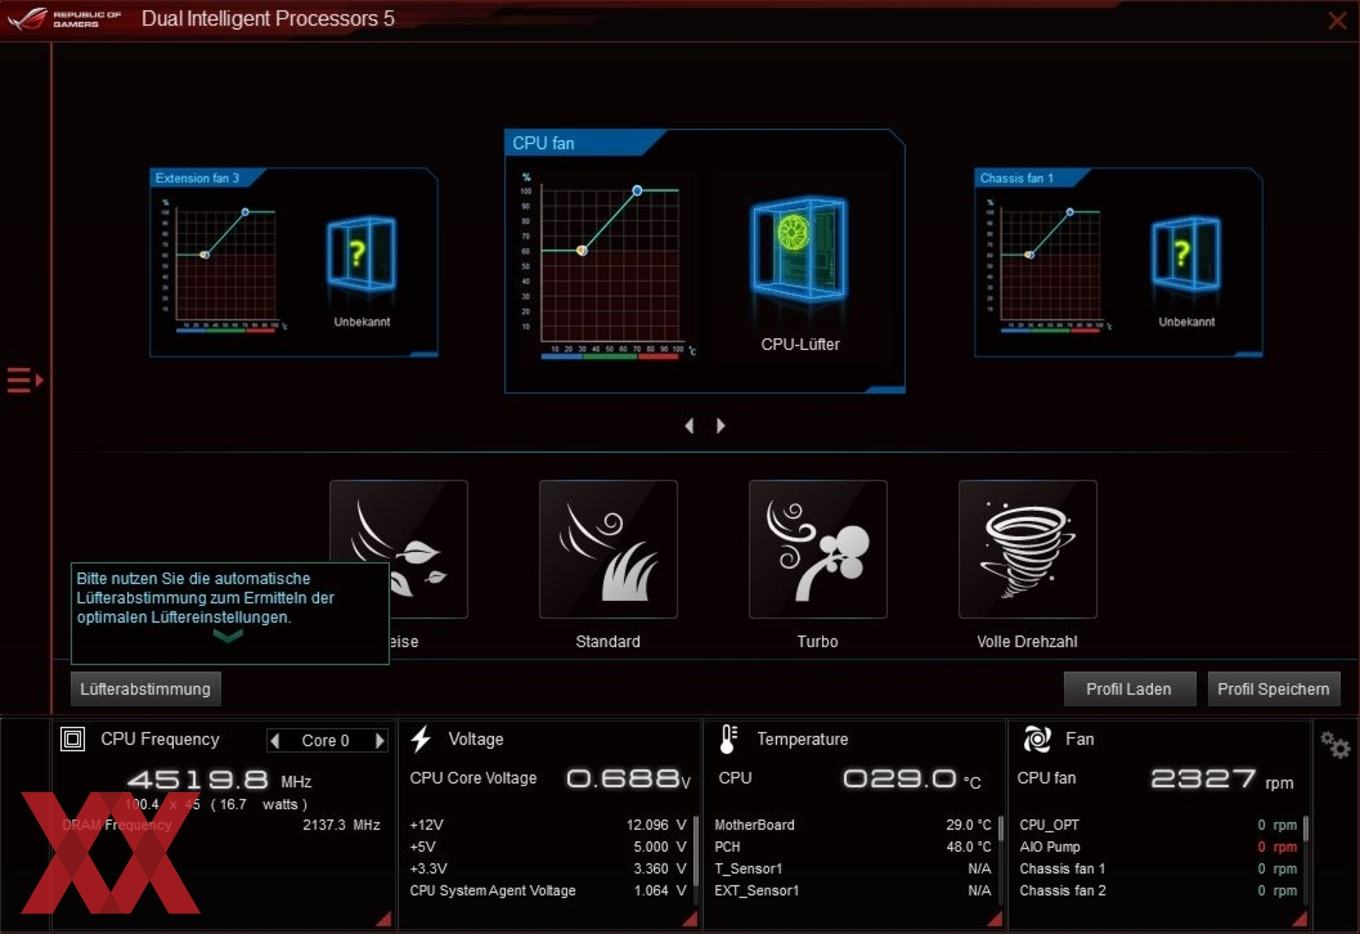The image size is (1360, 934).
Task: Expand the Voltage panel corner triangle
Action: click(690, 918)
